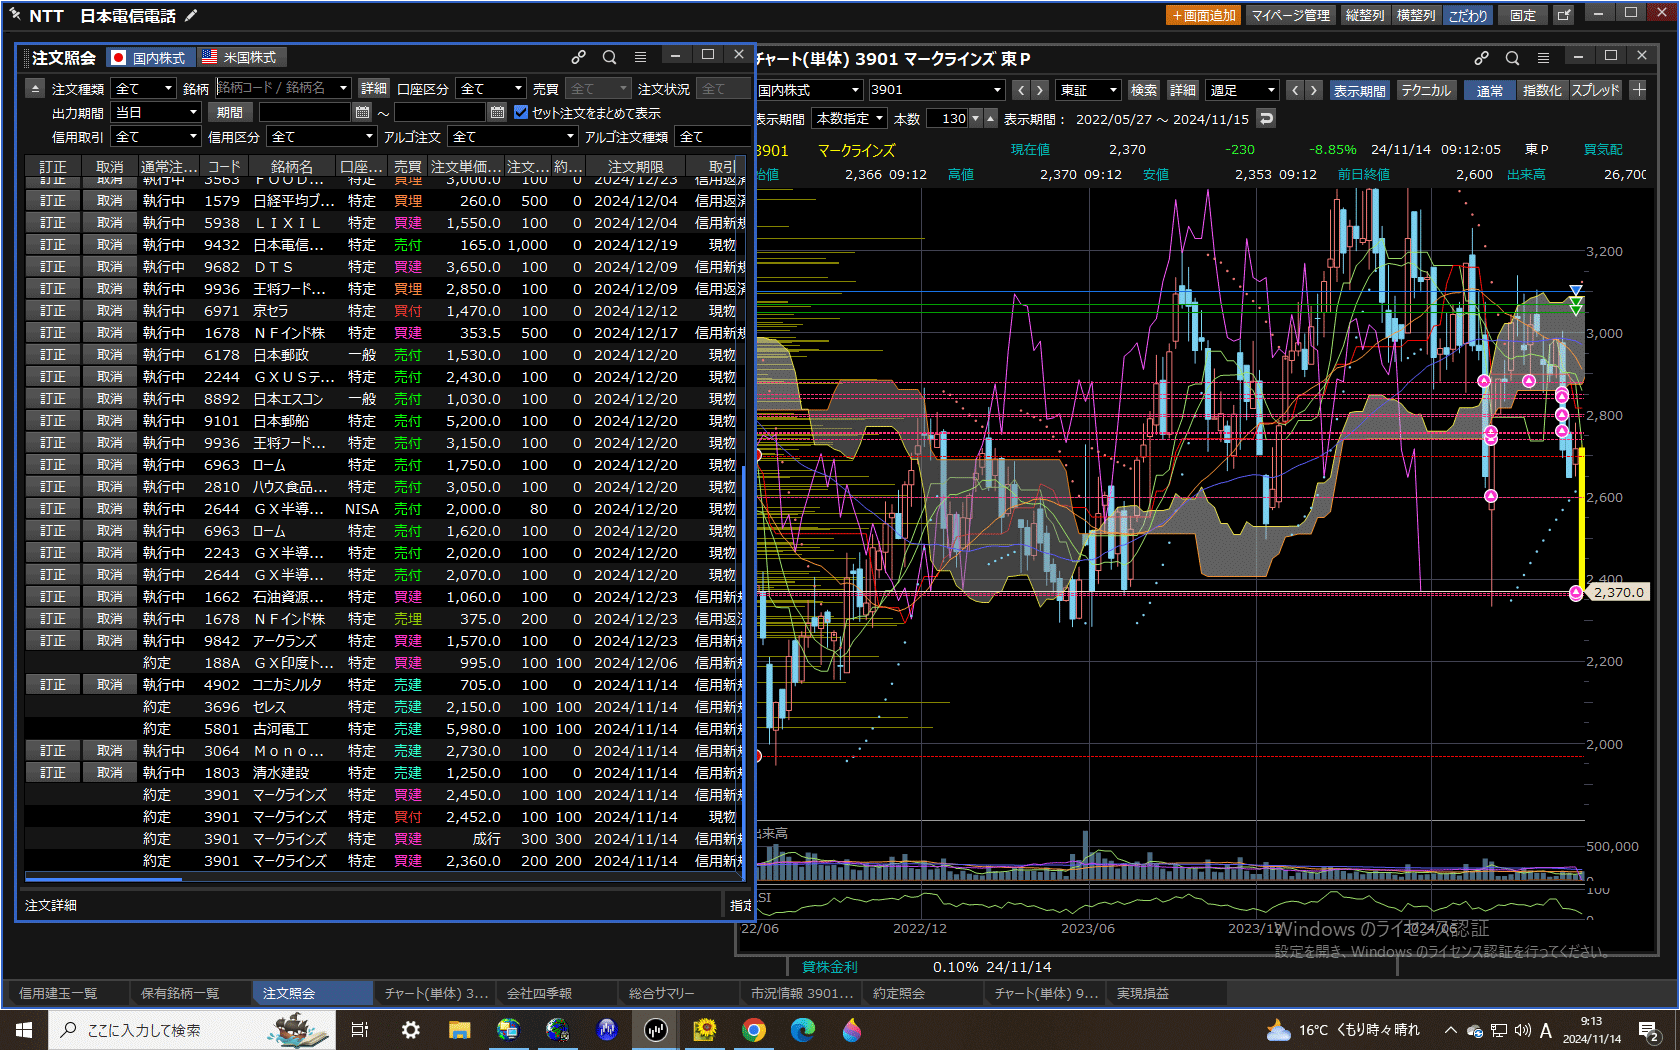
Task: Collapse the filter panel with up-arrow button
Action: click(35, 89)
